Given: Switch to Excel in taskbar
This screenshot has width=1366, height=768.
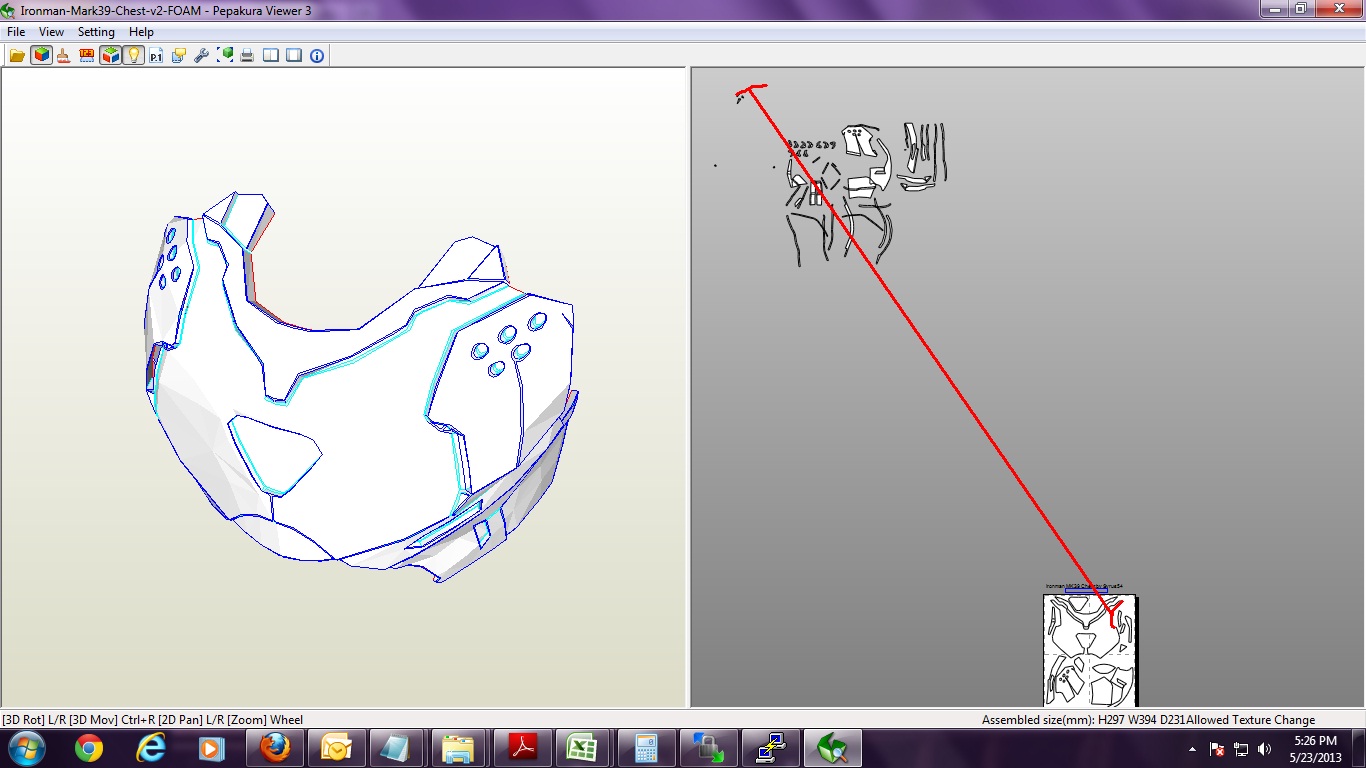Looking at the screenshot, I should (x=583, y=748).
